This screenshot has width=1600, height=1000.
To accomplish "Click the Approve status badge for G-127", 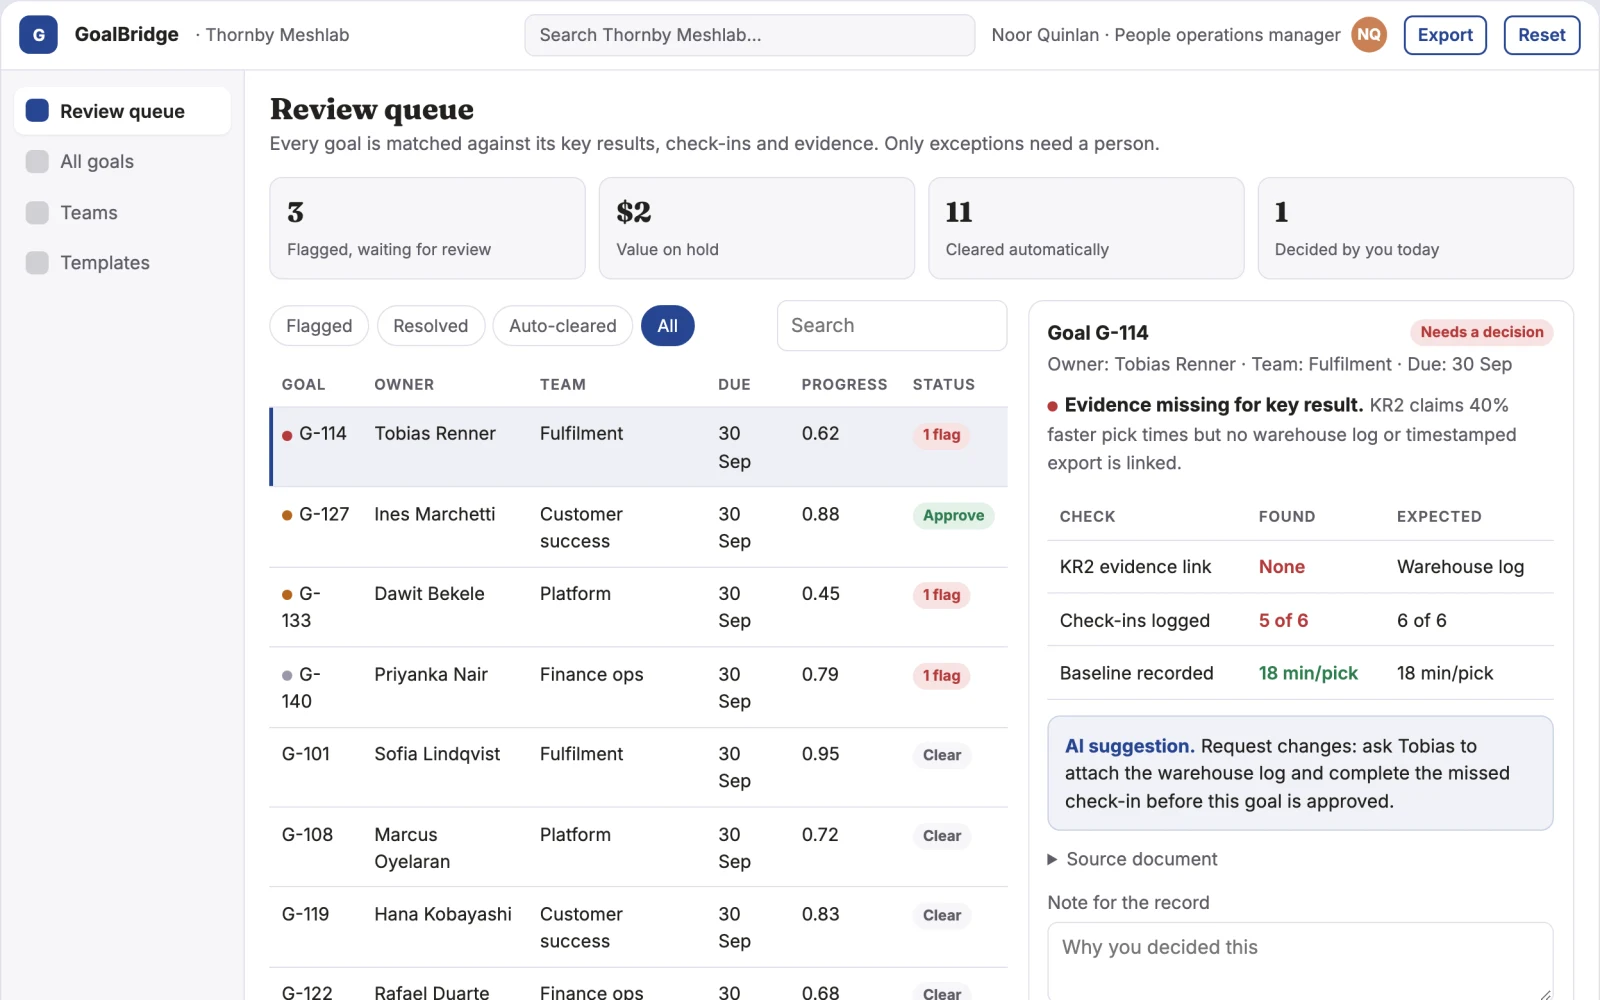I will coord(953,516).
